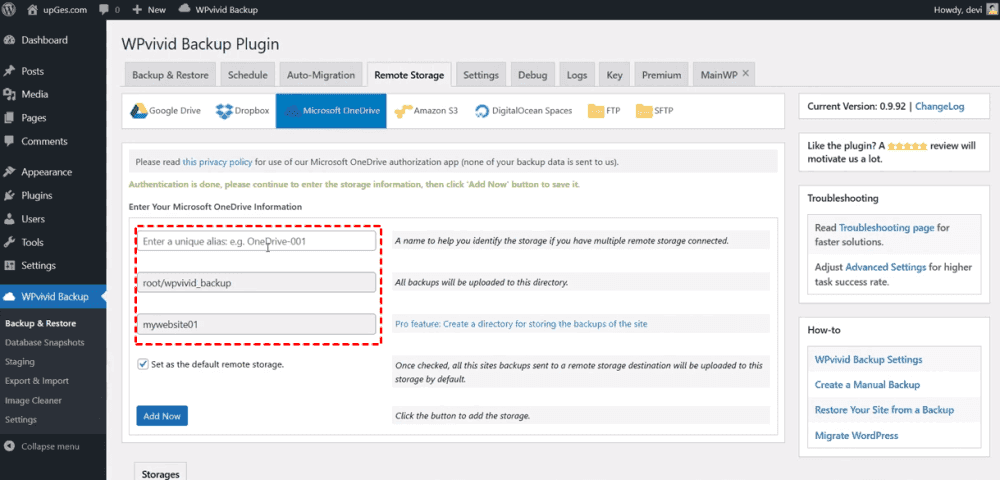
Task: Open the Troubleshooting page link
Action: click(x=886, y=228)
